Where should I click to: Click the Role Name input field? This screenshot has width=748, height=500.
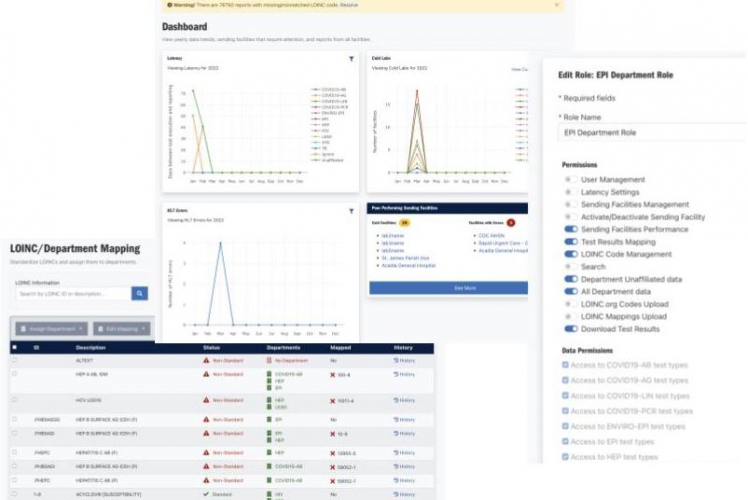[x=652, y=133]
